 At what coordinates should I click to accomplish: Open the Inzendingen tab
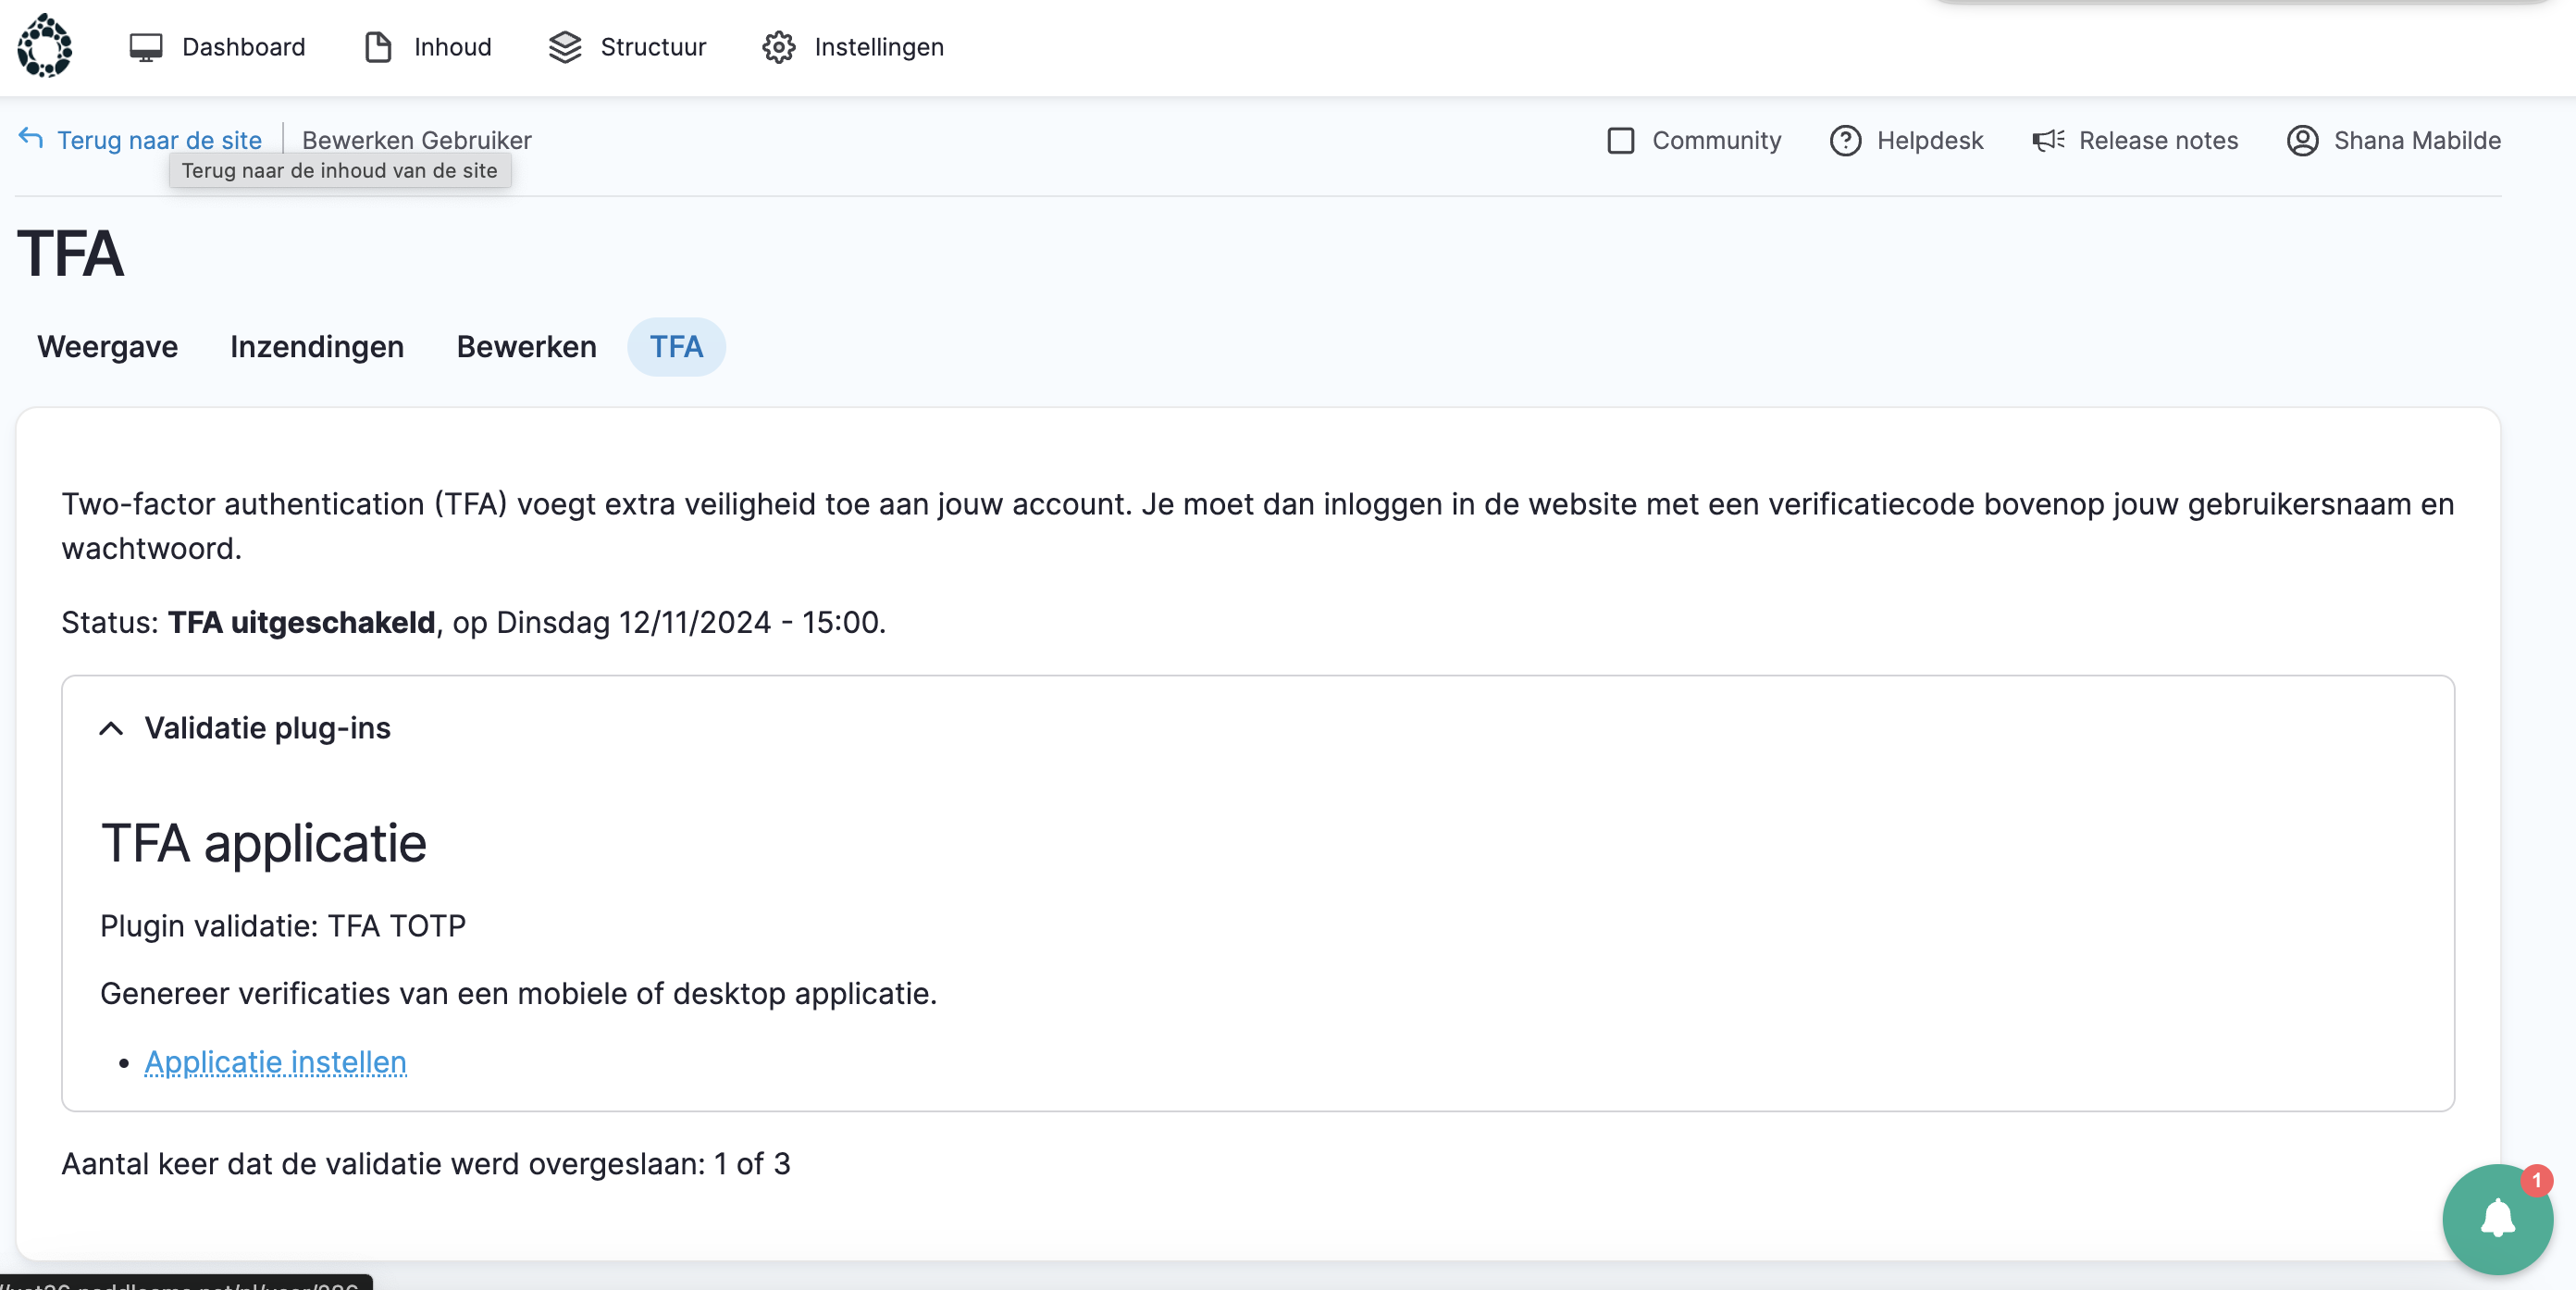[317, 347]
